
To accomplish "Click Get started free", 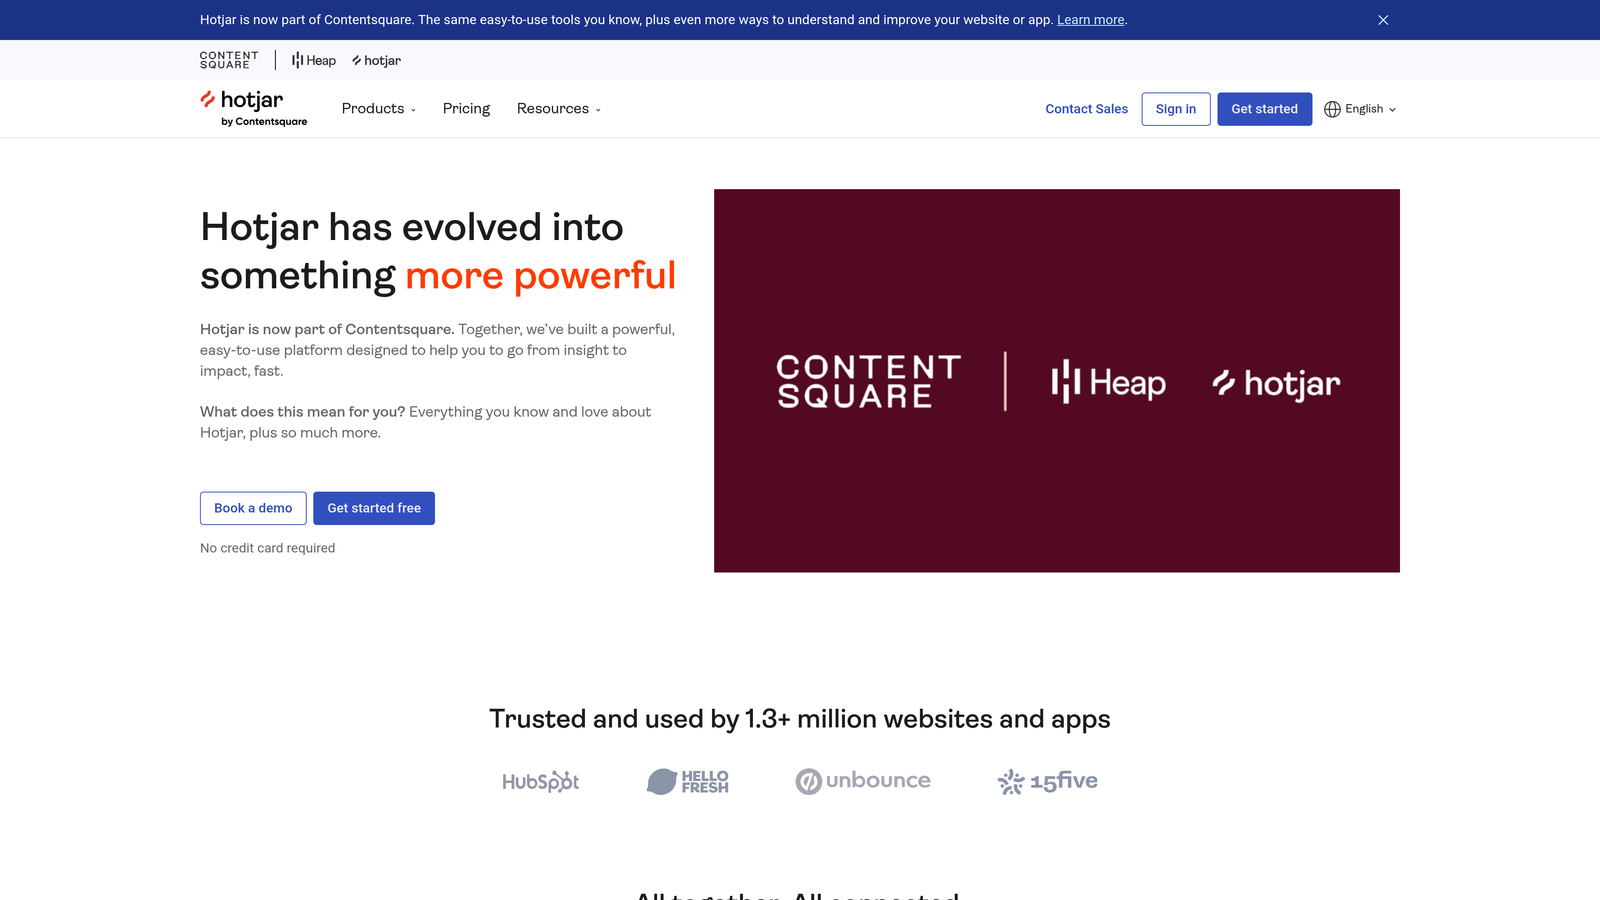I will click(x=374, y=508).
